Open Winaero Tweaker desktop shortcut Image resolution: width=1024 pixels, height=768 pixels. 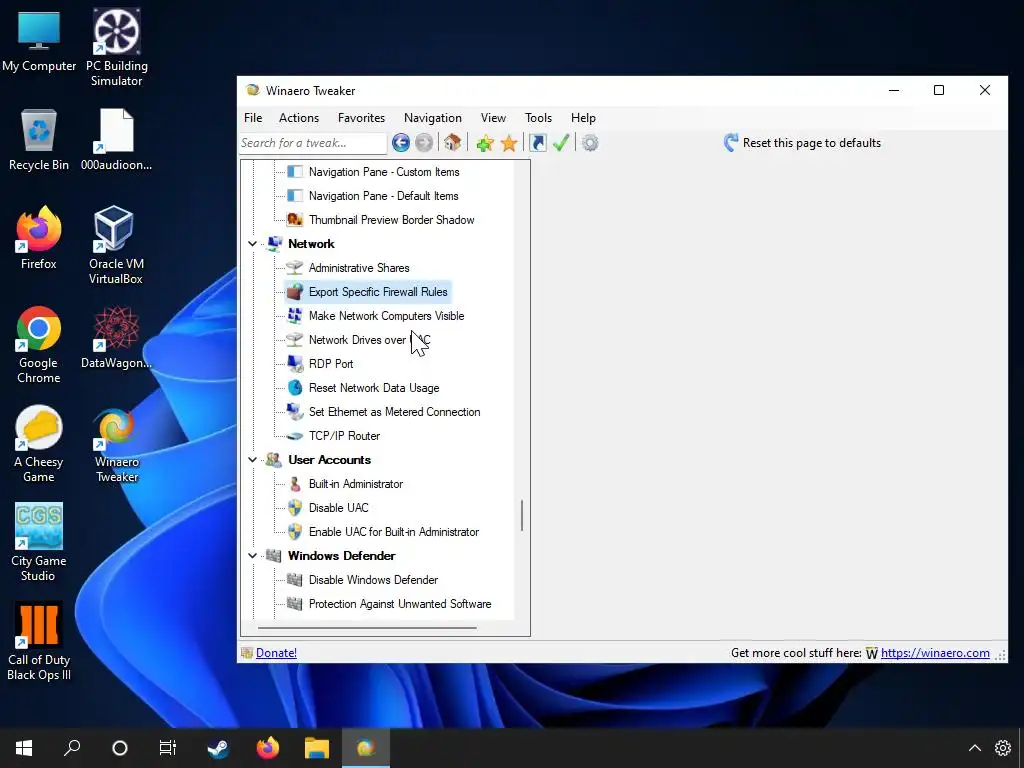(116, 445)
